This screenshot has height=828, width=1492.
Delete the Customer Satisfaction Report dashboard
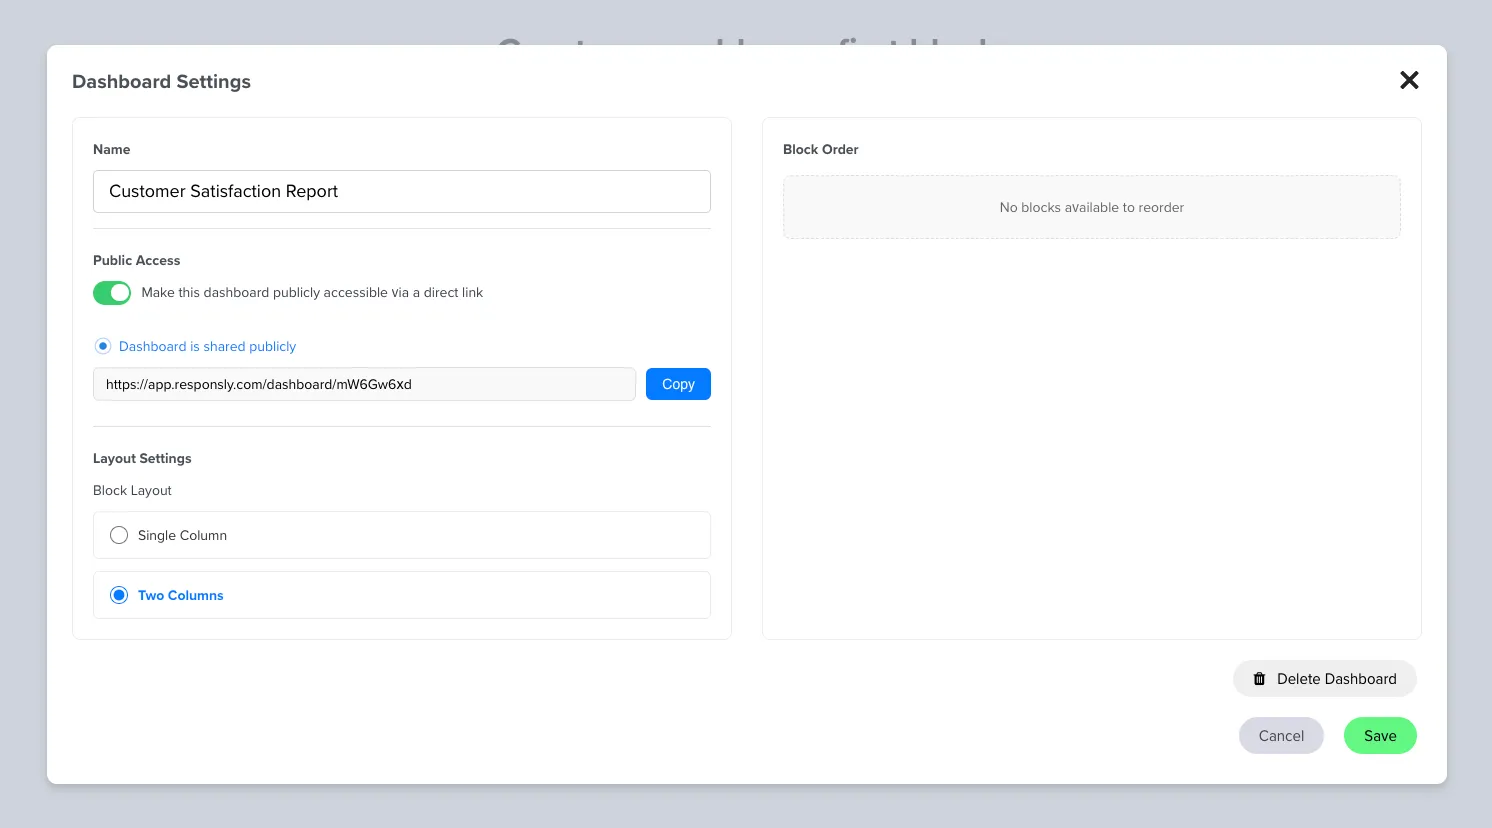(x=1325, y=678)
